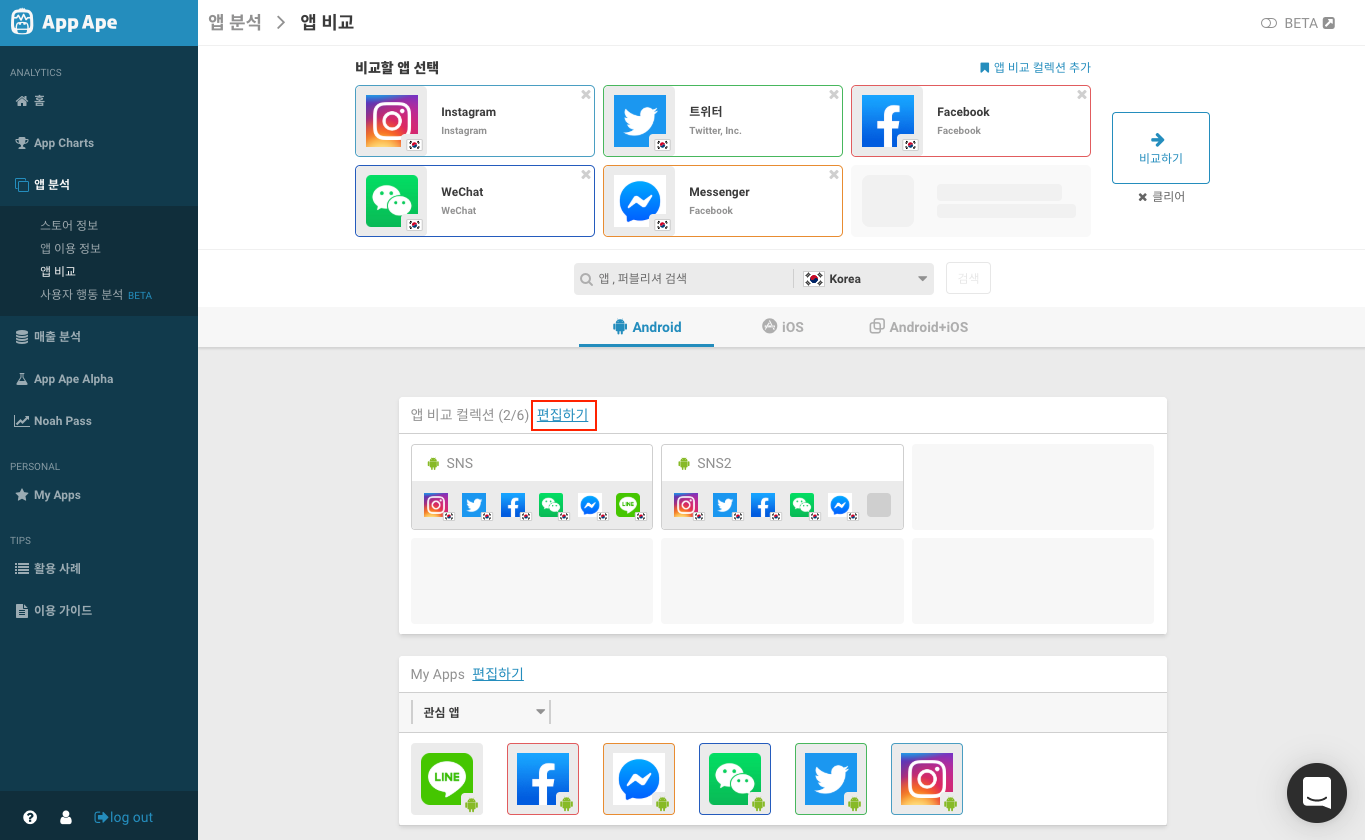
Task: Open 사용자 행동 분석 BETA item
Action: [96, 295]
